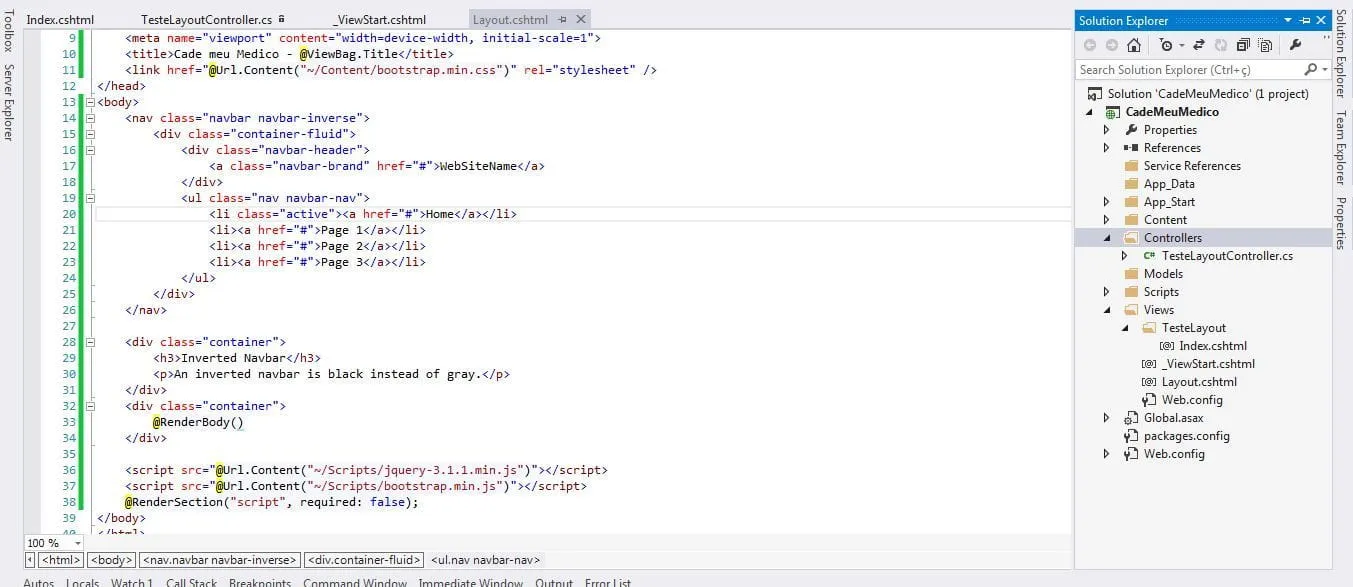The image size is (1353, 587).
Task: Expand the Scripts folder
Action: click(x=1106, y=292)
